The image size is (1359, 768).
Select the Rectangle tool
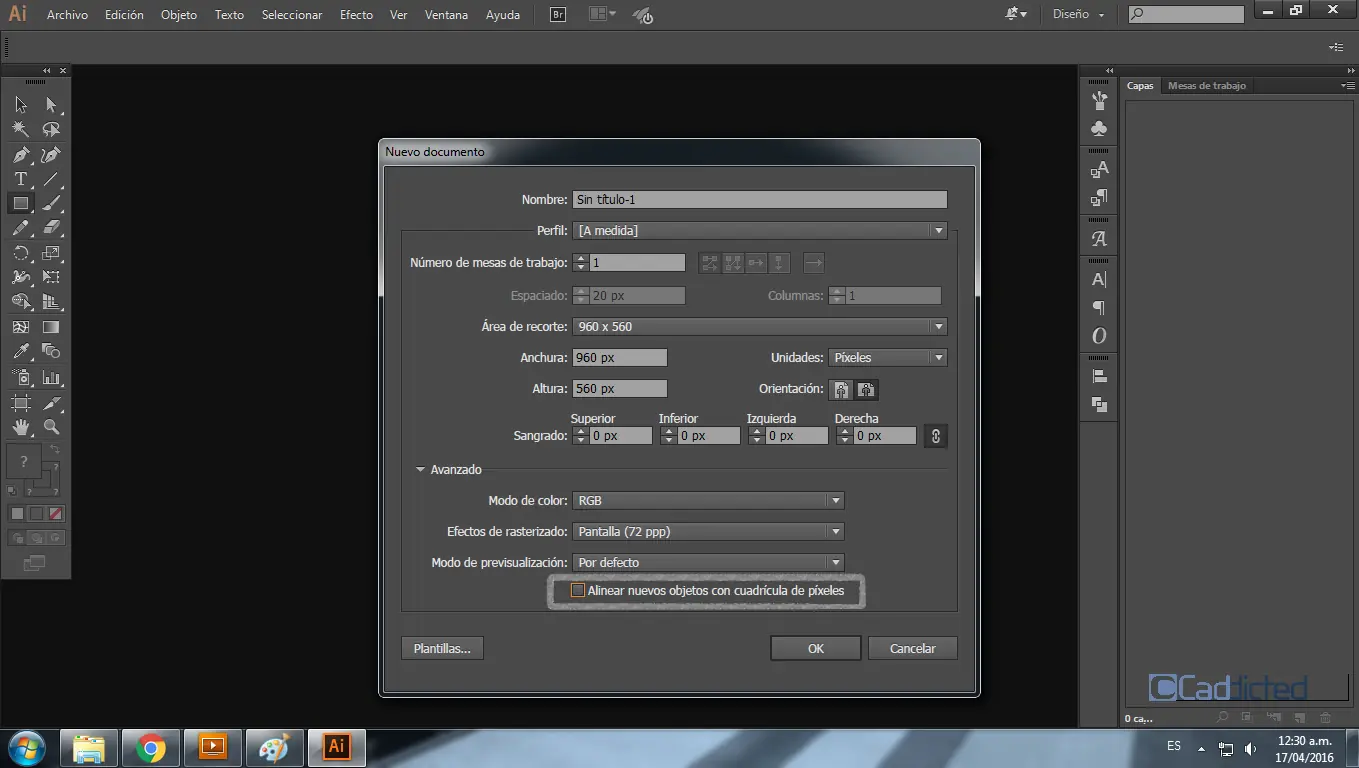pyautogui.click(x=21, y=203)
